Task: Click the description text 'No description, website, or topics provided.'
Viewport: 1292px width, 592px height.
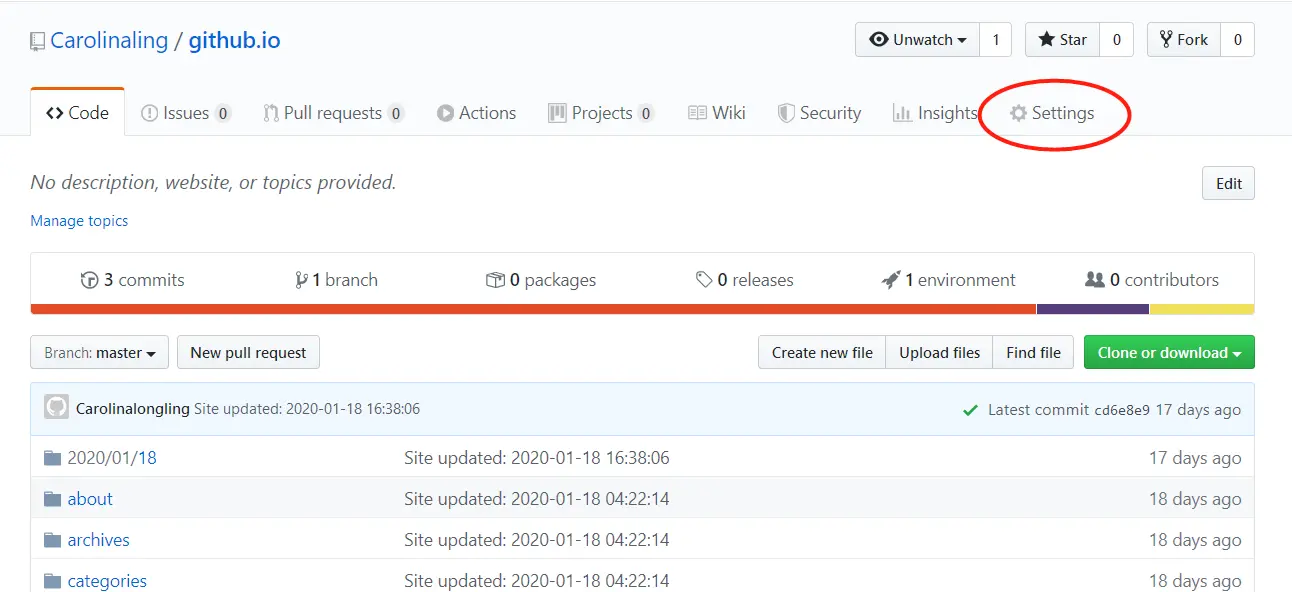Action: tap(213, 182)
